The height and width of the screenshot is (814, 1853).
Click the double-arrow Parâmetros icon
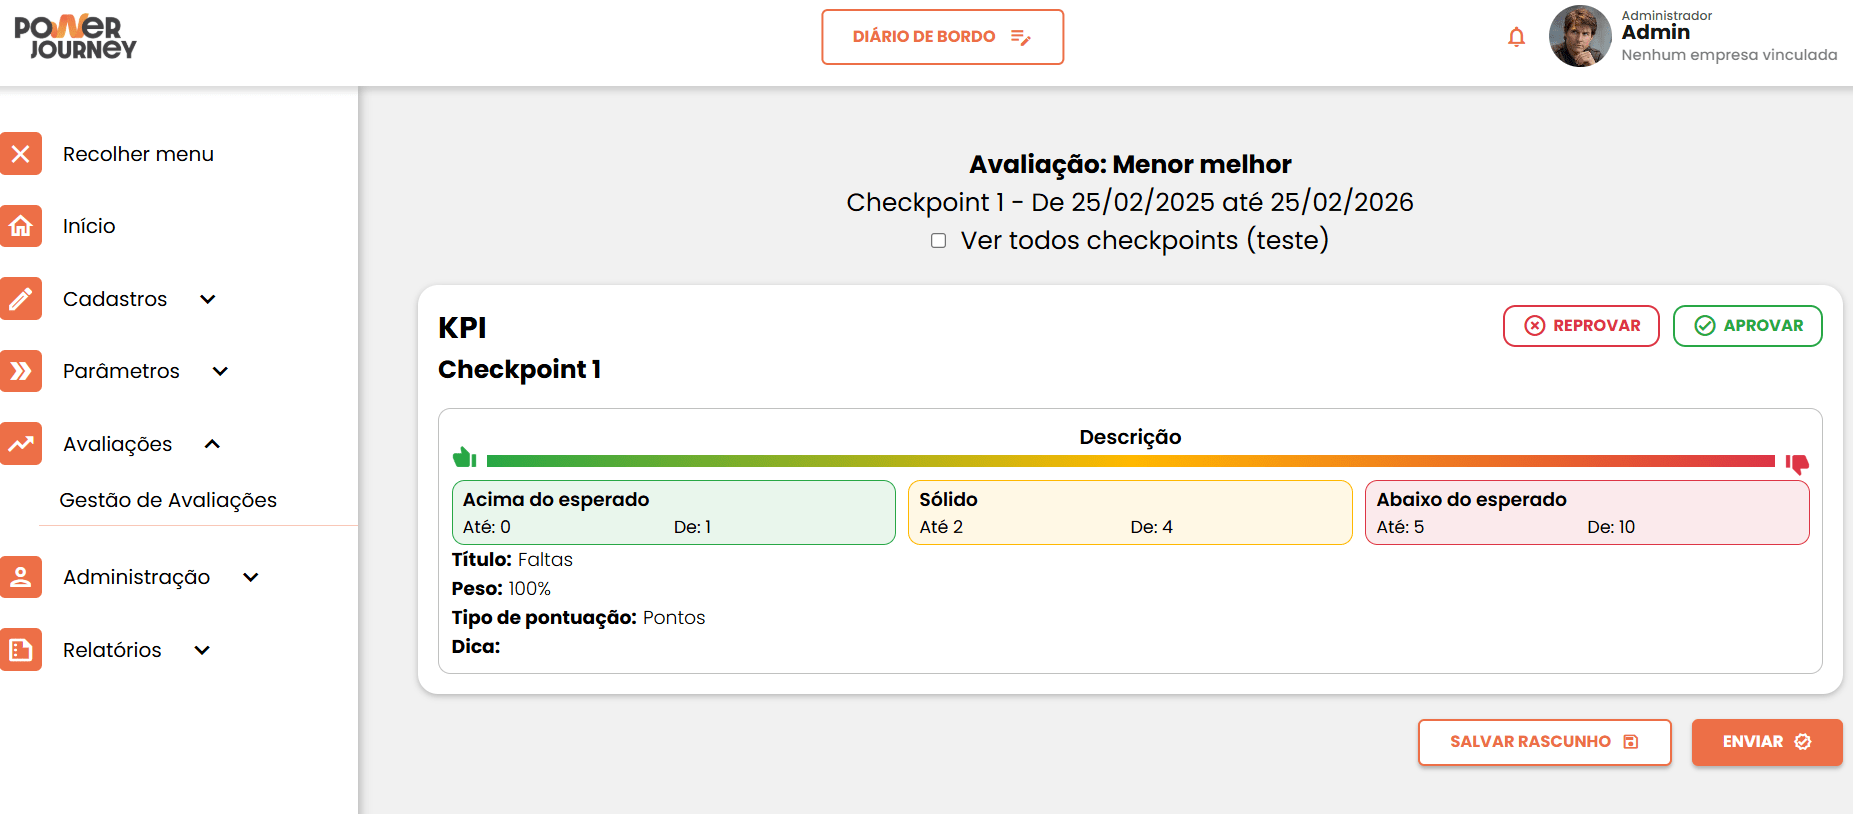click(x=20, y=371)
